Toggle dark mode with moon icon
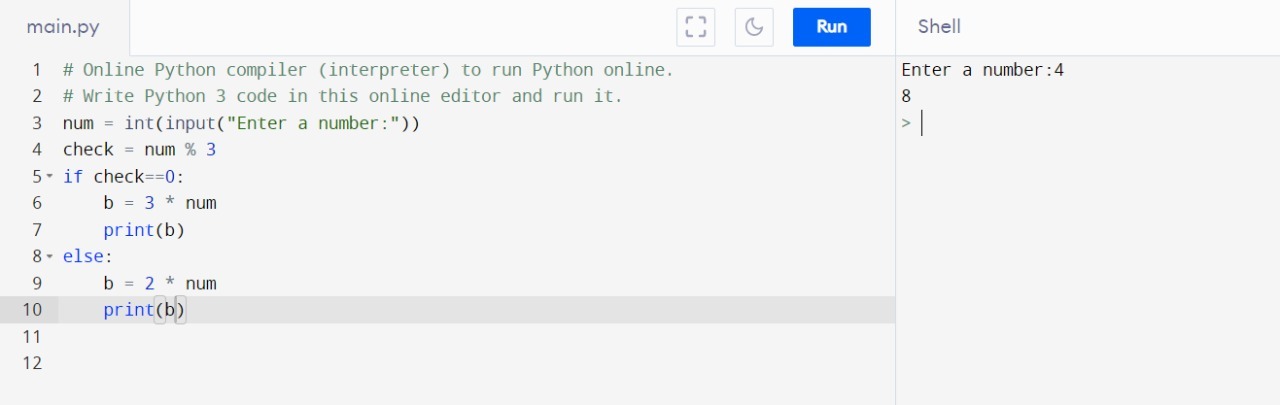The image size is (1280, 405). click(754, 27)
